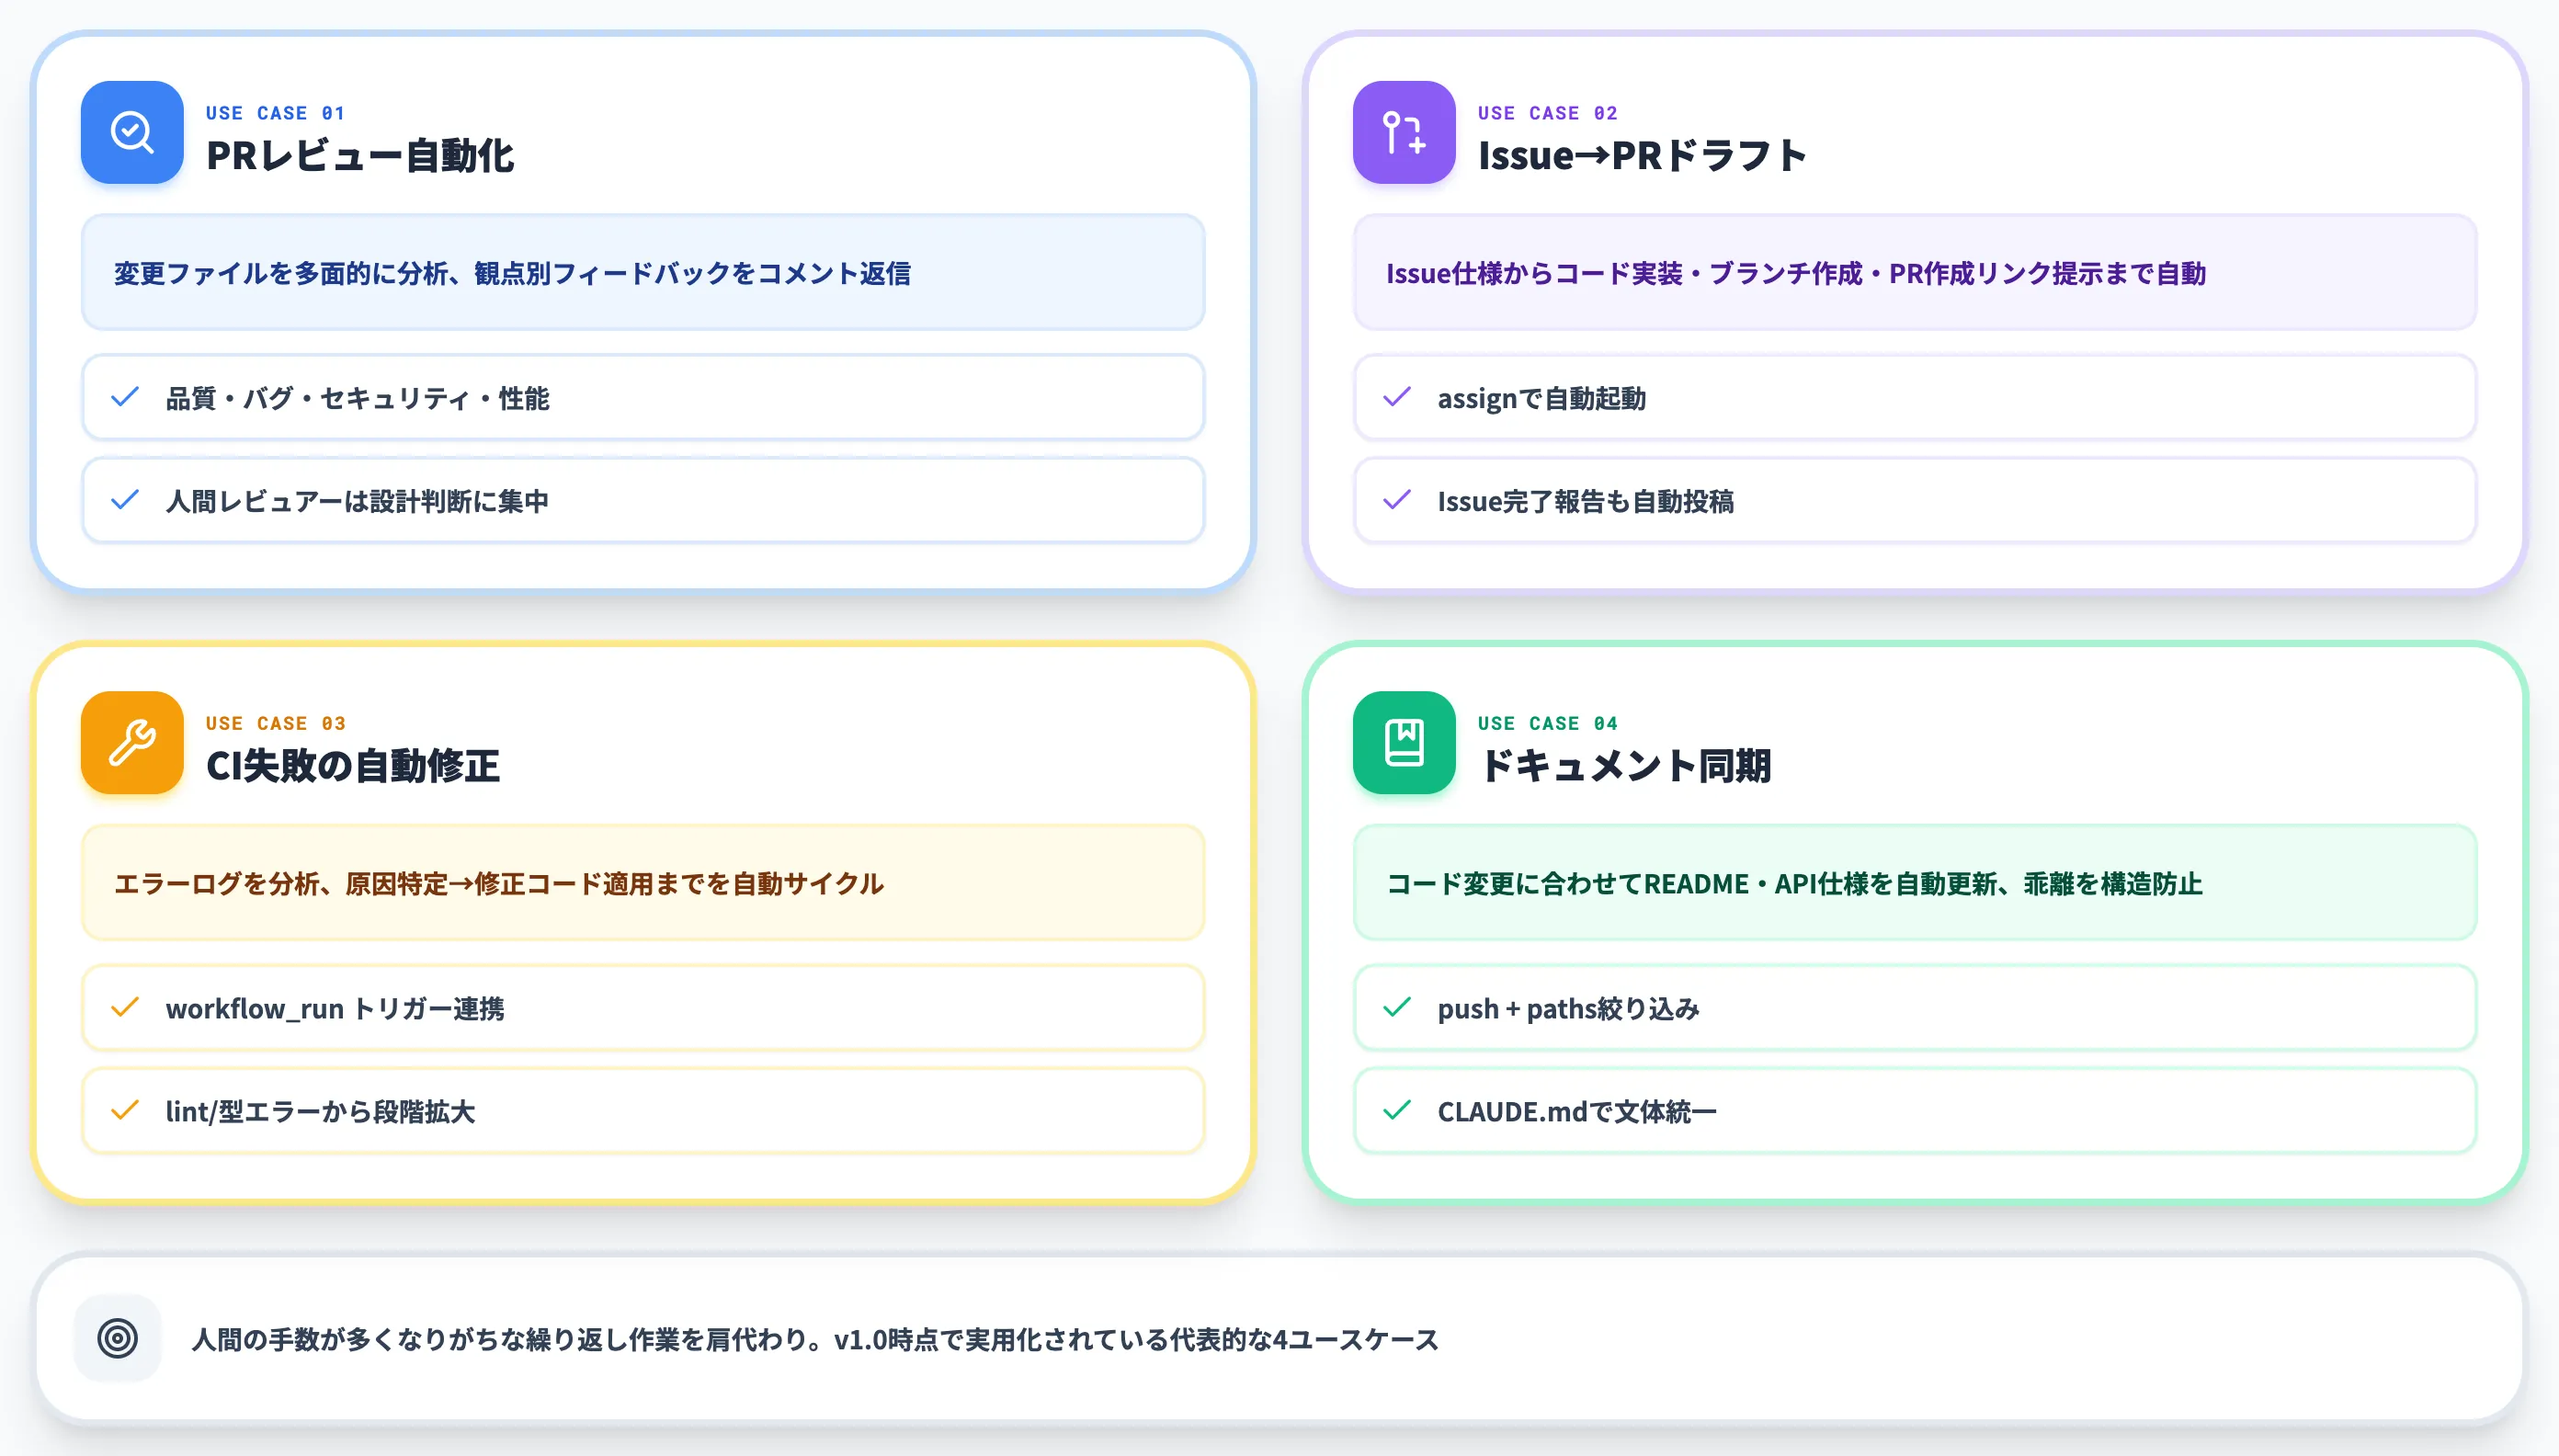Select the USE CASE 01 label
The height and width of the screenshot is (1456, 2559).
point(275,113)
